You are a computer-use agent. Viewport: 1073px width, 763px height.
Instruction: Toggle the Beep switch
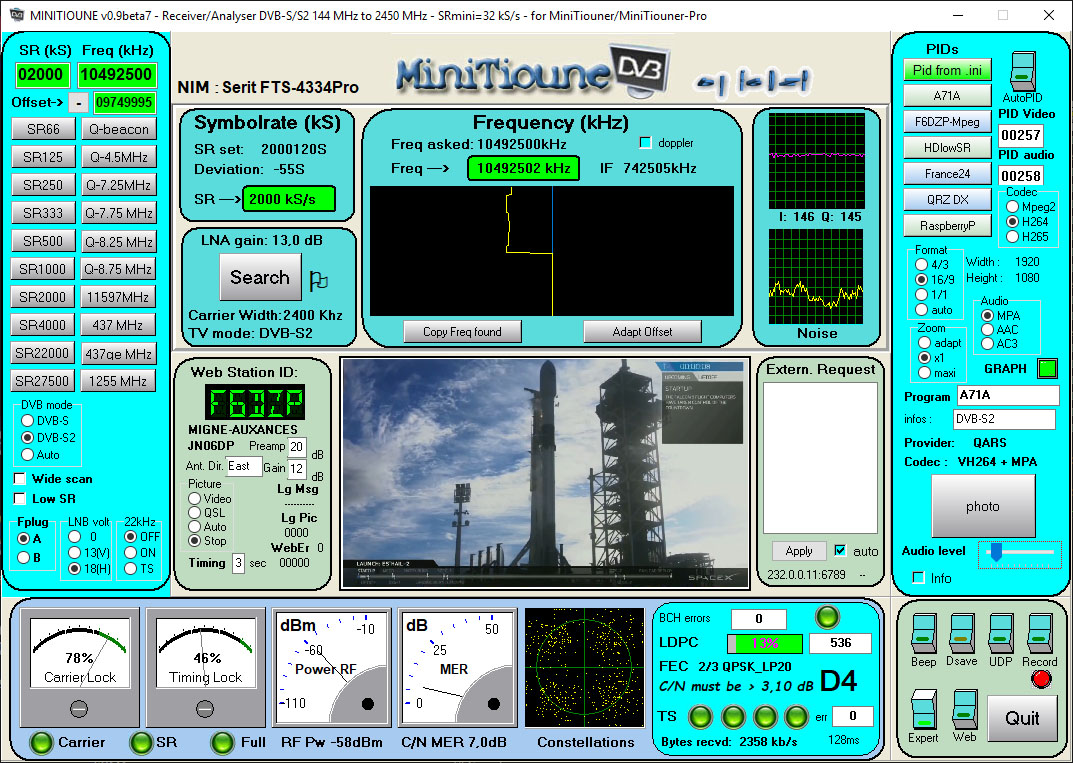click(923, 634)
